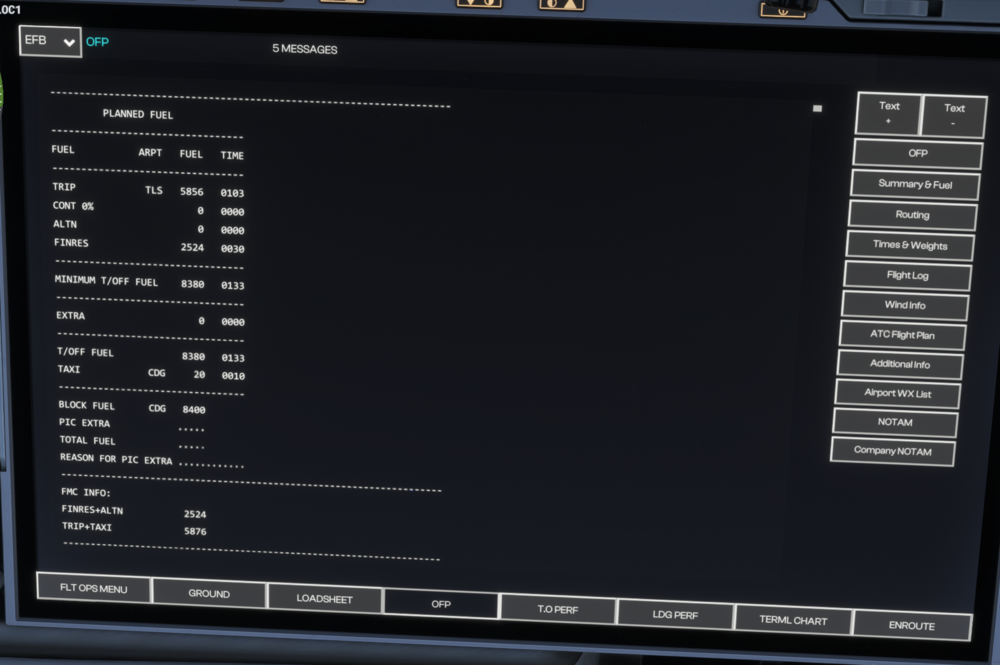Screen dimensions: 1000x665
Task: Decrease text size with Text - button
Action: coord(953,116)
